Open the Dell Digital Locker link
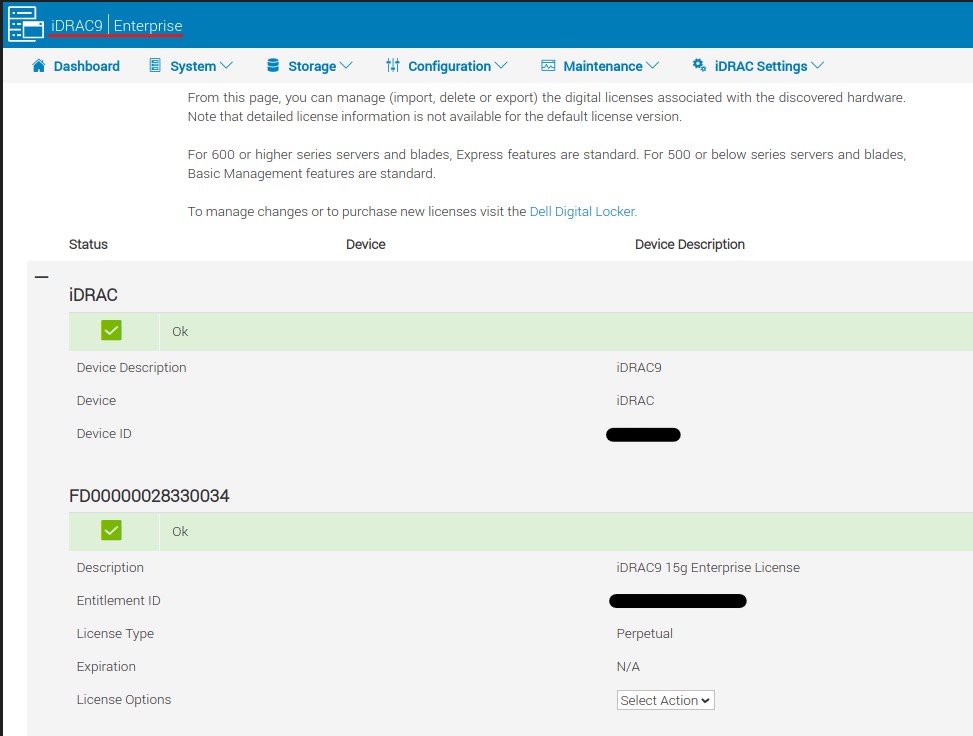Image resolution: width=973 pixels, height=736 pixels. point(583,212)
